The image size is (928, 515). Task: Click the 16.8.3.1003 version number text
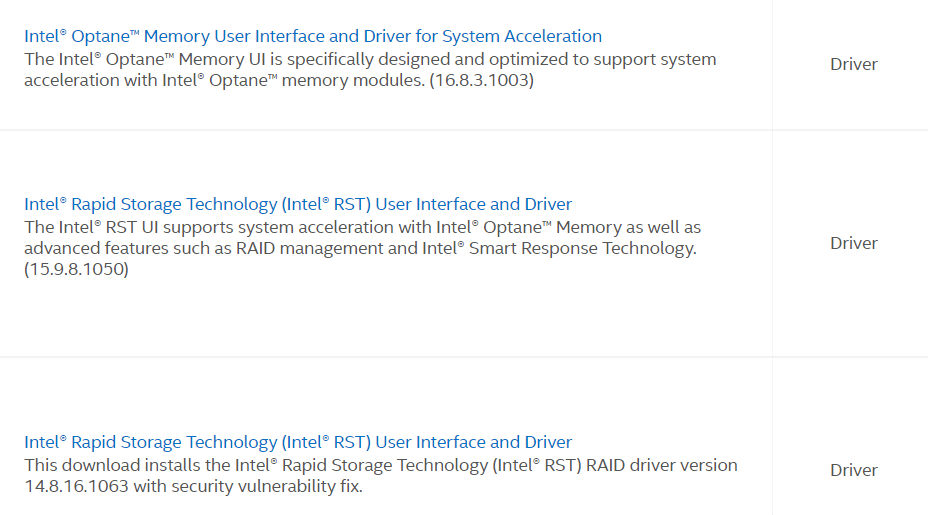pyautogui.click(x=481, y=80)
